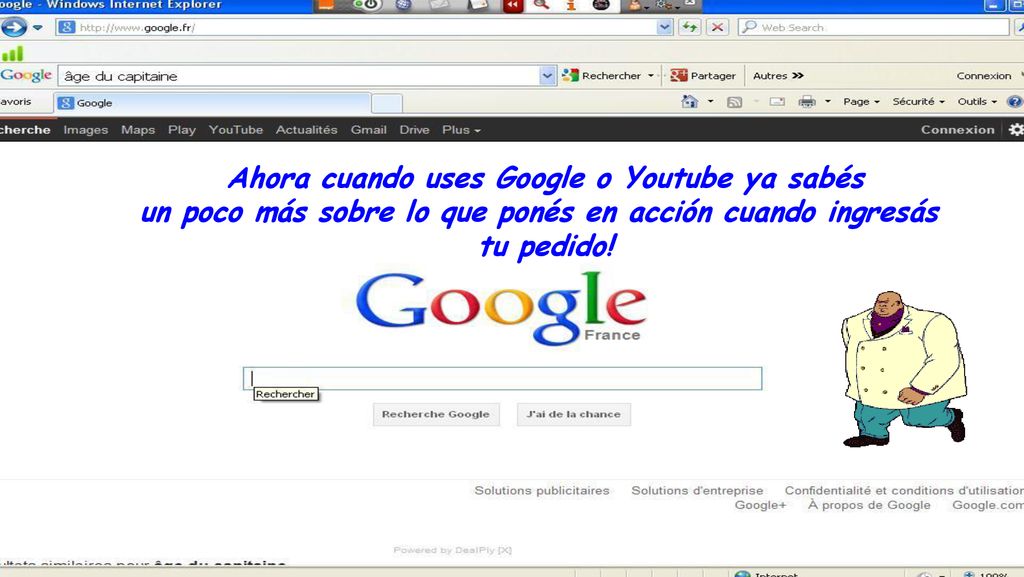Click the green power icon in top strip
The width and height of the screenshot is (1024, 577).
coord(370,5)
